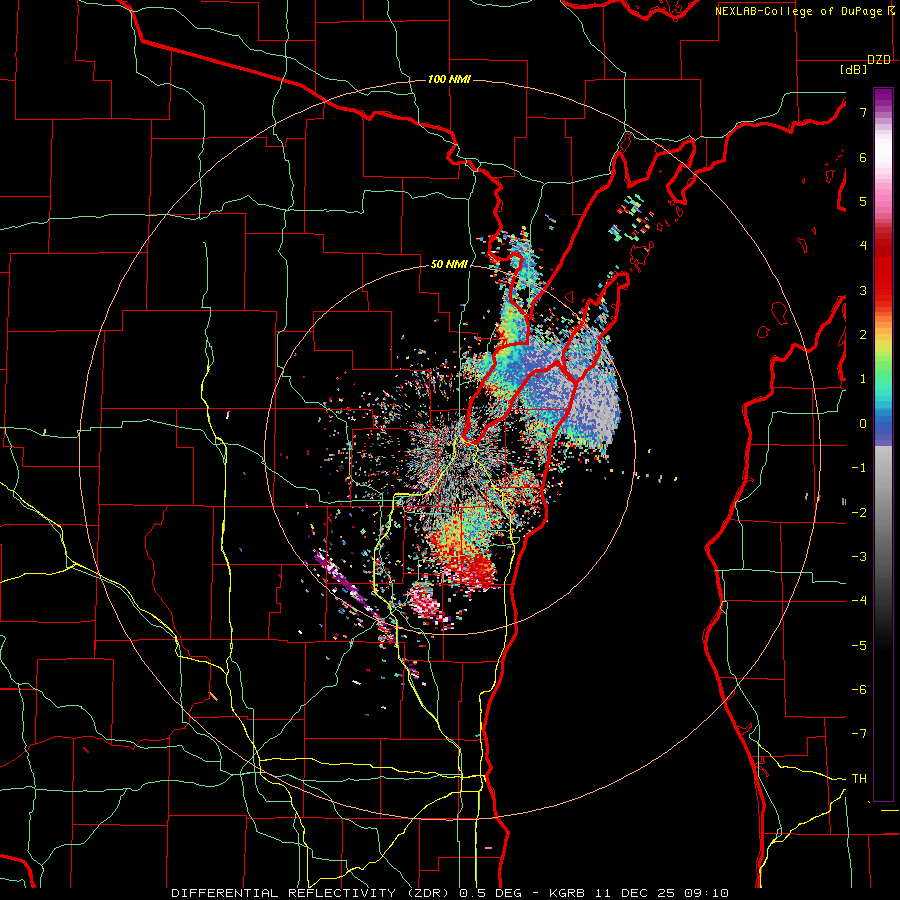Viewport: 900px width, 900px height.
Task: Click the DZD legend title
Action: coord(879,60)
